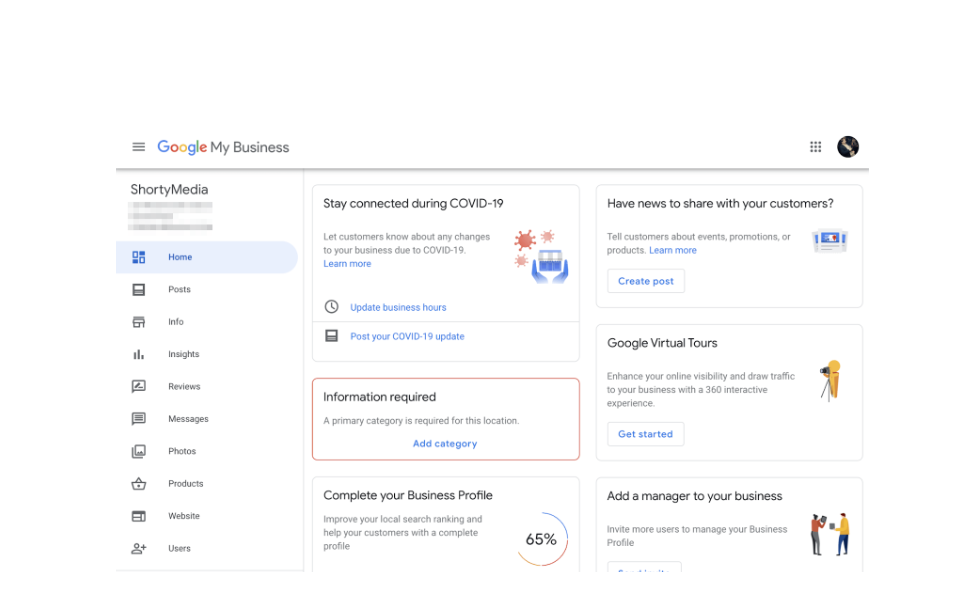Screen dimensions: 979x606
Task: Click Post your COVID-19 update link
Action: [407, 336]
